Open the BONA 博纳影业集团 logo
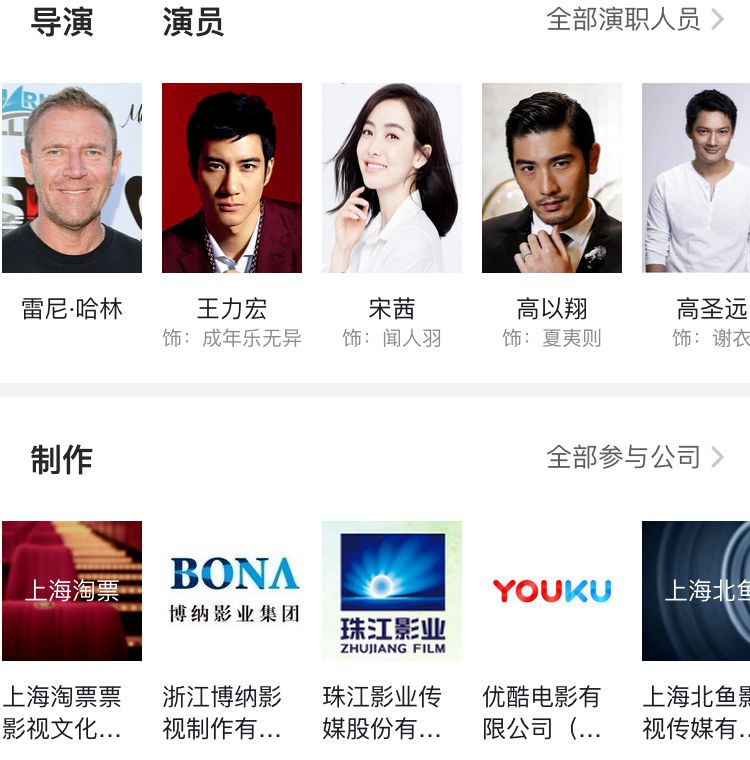 232,591
